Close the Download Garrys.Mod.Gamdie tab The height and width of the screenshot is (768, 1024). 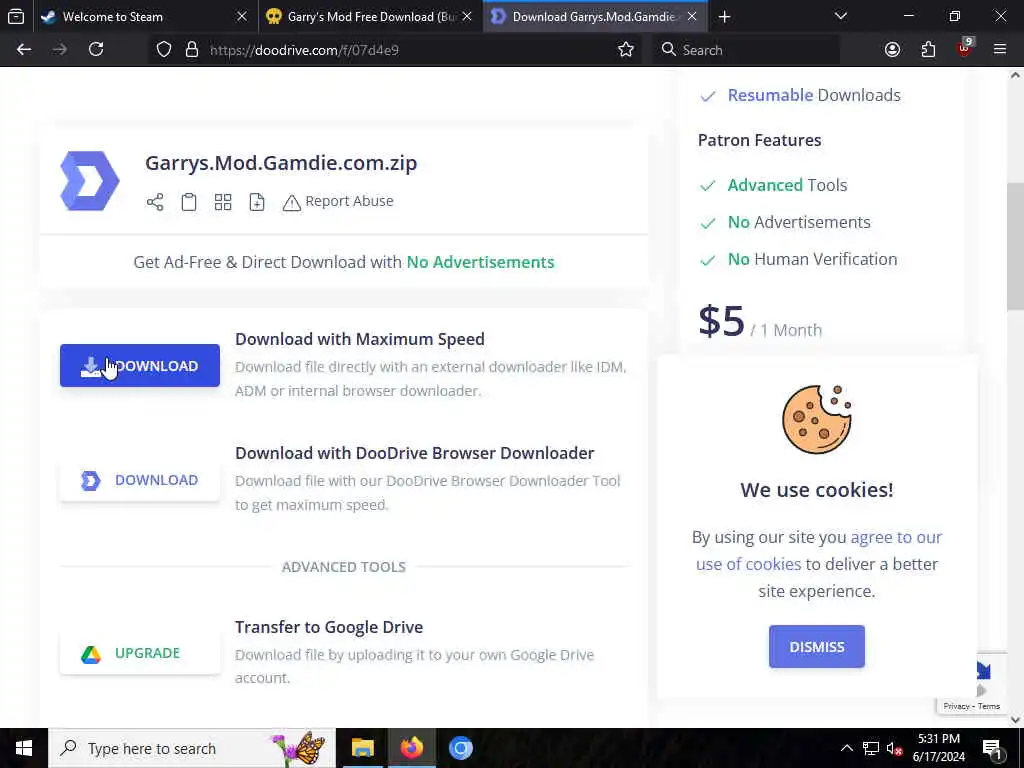point(692,17)
